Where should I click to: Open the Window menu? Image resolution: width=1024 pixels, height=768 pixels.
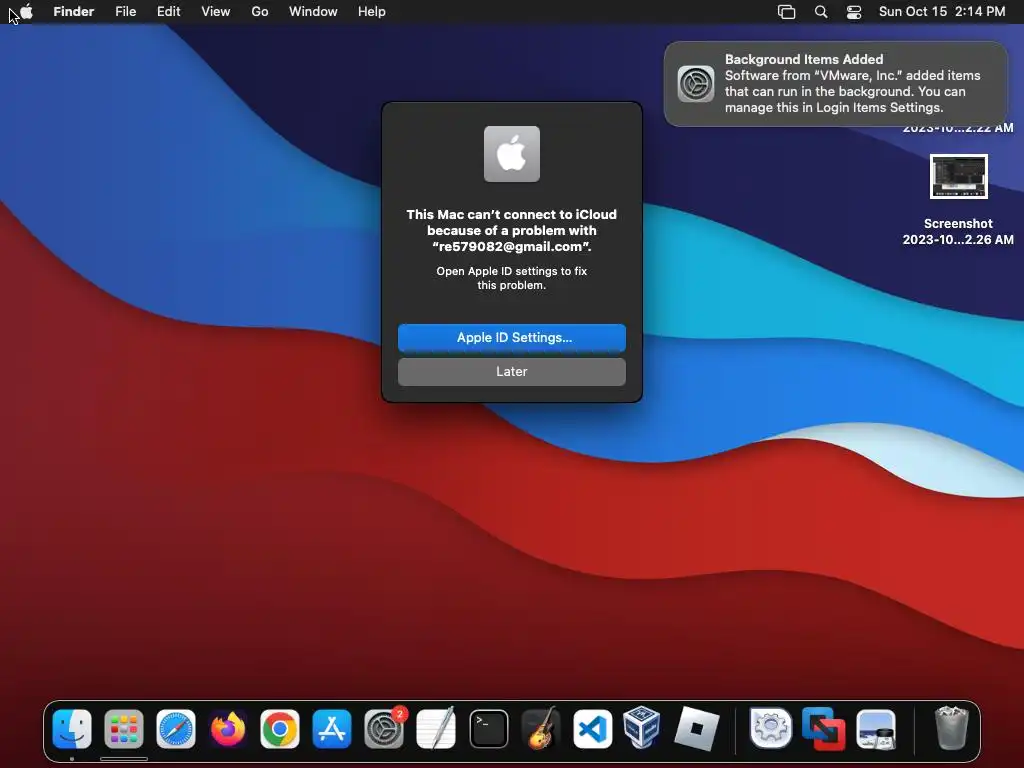[x=313, y=12]
